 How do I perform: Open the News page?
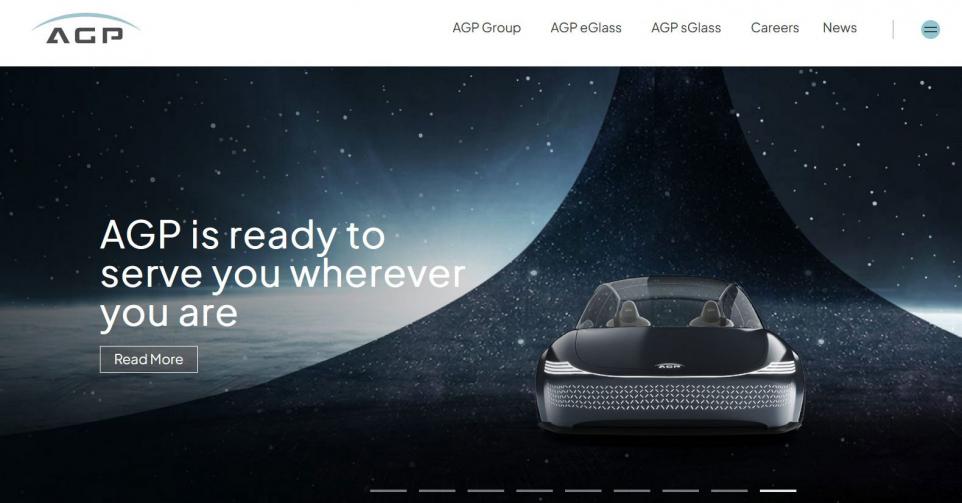pos(839,28)
